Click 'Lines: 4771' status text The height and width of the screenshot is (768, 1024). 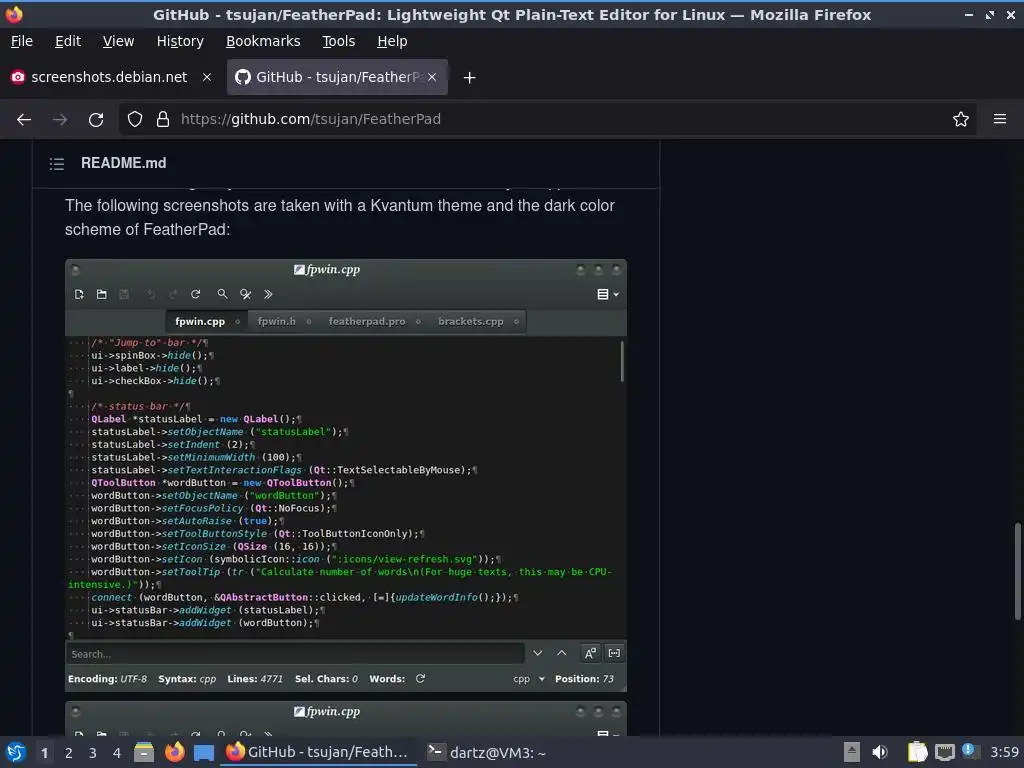pos(255,679)
